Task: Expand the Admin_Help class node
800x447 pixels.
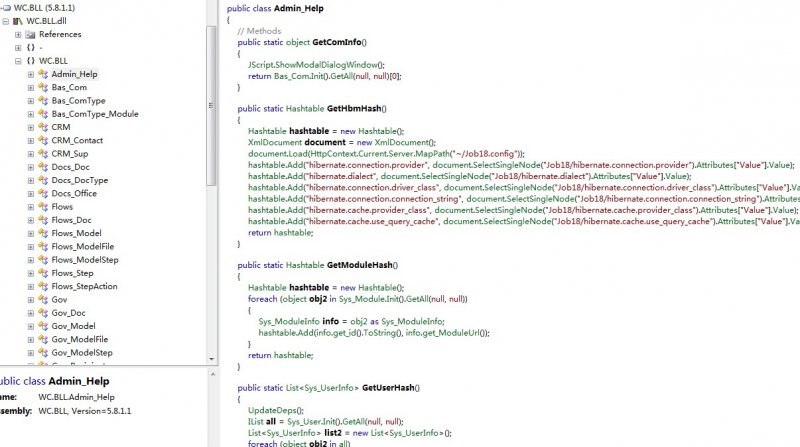Action: tap(31, 74)
